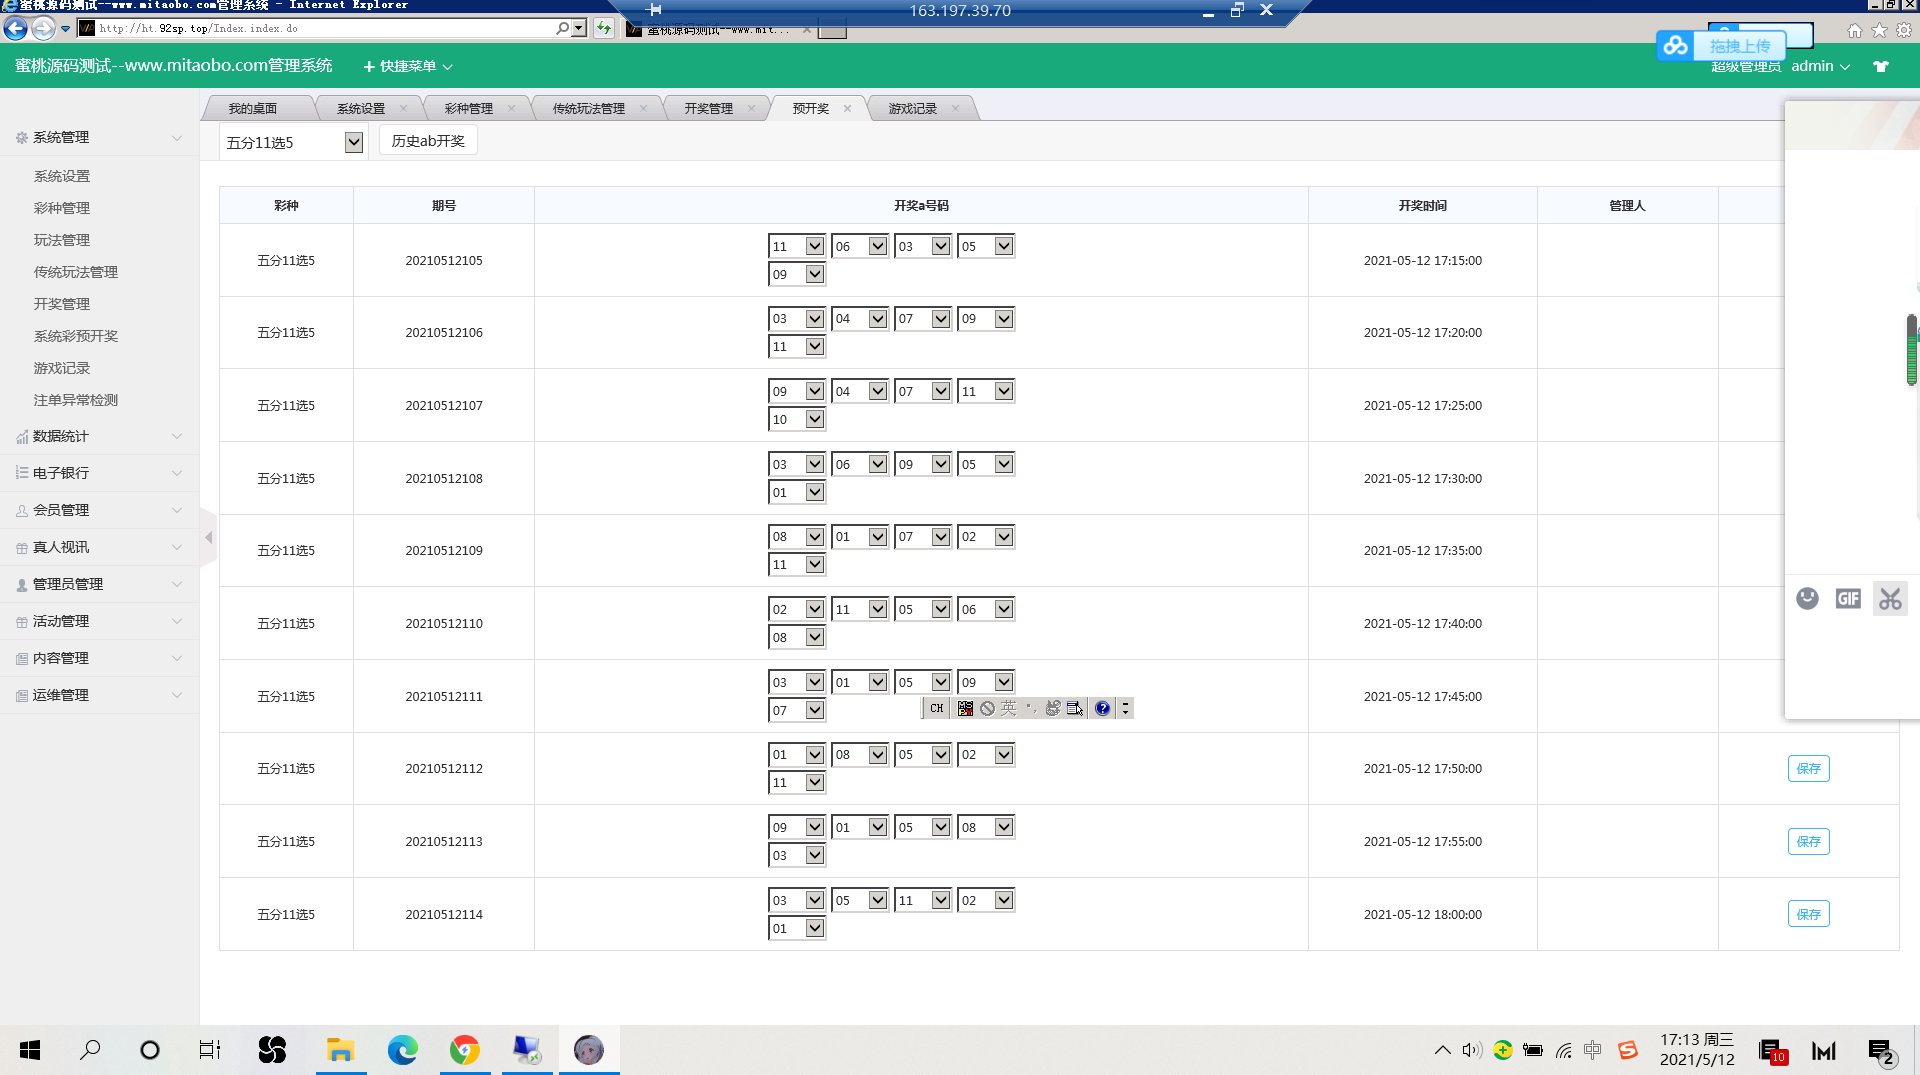Viewport: 1920px width, 1075px height.
Task: Click the browser address bar URL field
Action: (x=320, y=29)
